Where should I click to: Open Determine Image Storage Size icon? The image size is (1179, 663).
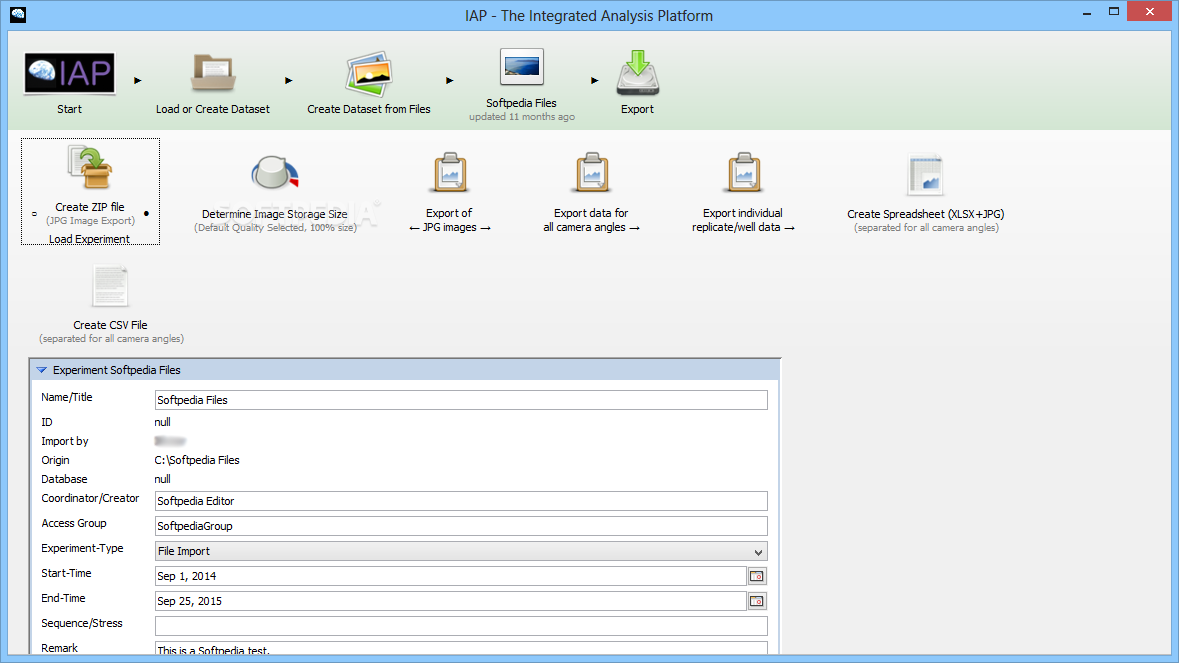click(274, 173)
